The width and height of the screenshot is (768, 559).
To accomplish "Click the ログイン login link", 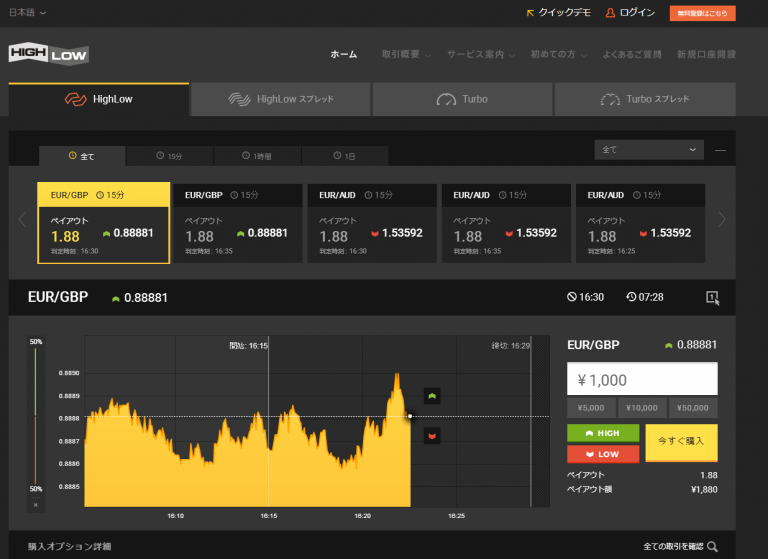I will (630, 13).
